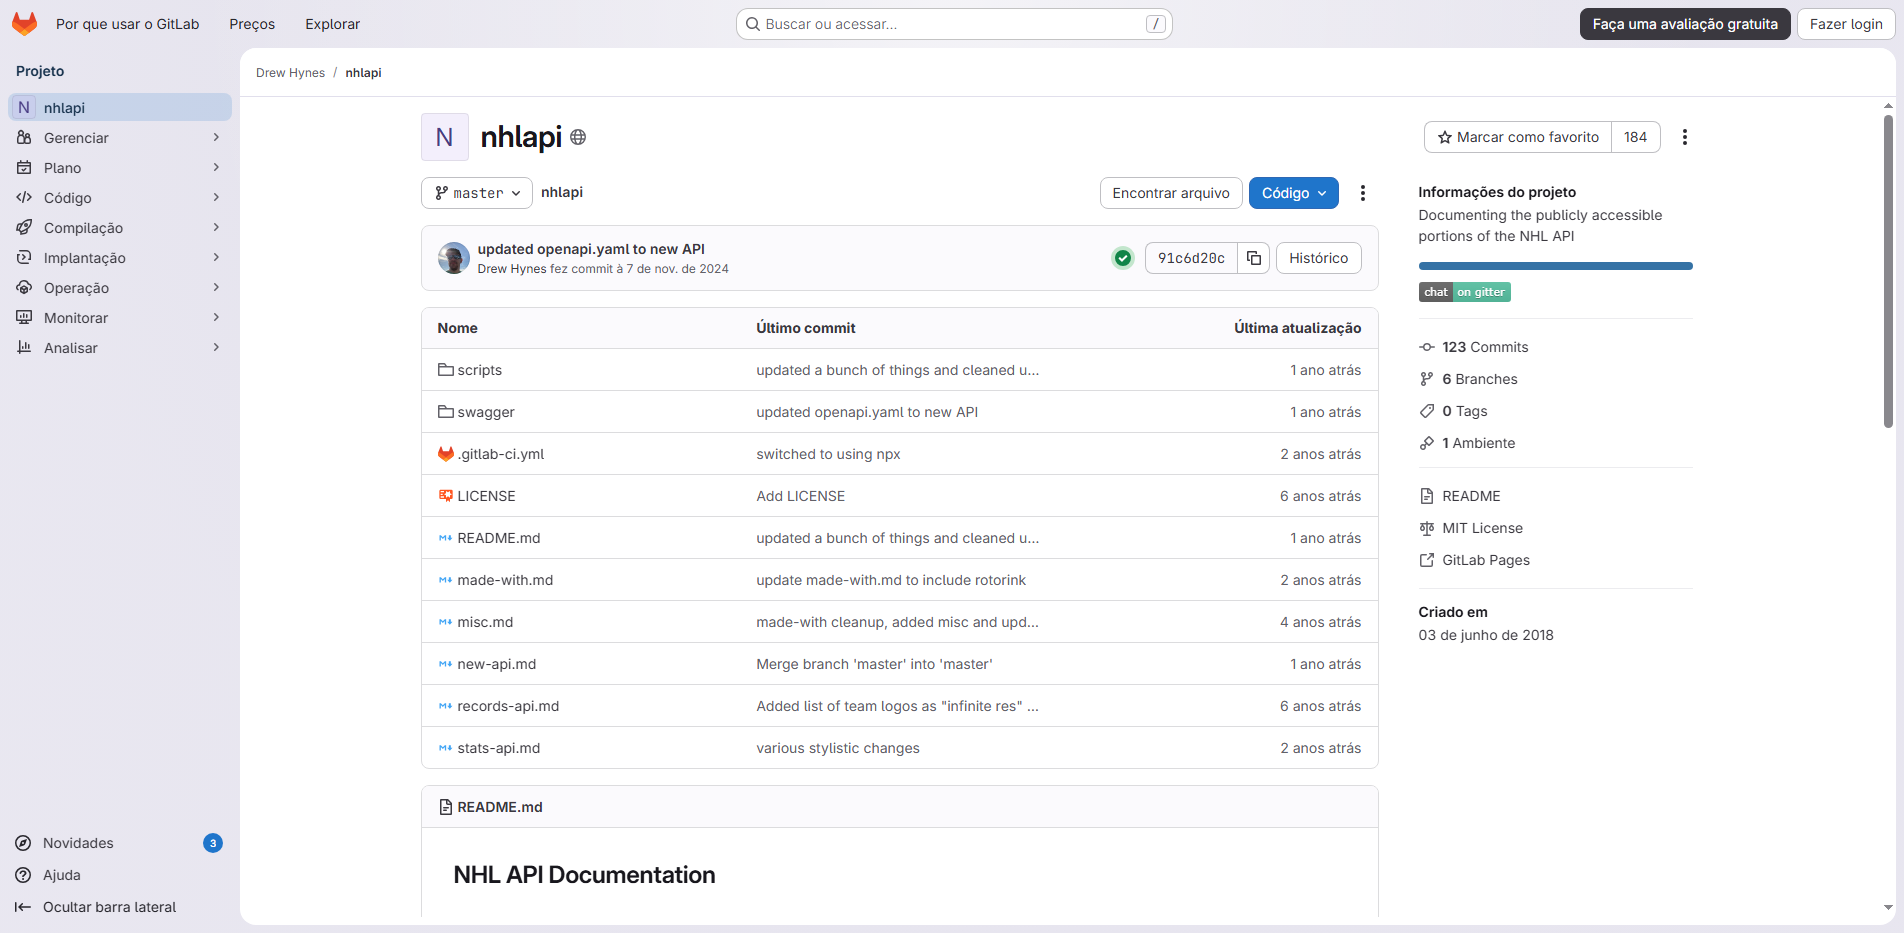Click the pipeline status check icon
This screenshot has height=933, width=1904.
[x=1122, y=258]
